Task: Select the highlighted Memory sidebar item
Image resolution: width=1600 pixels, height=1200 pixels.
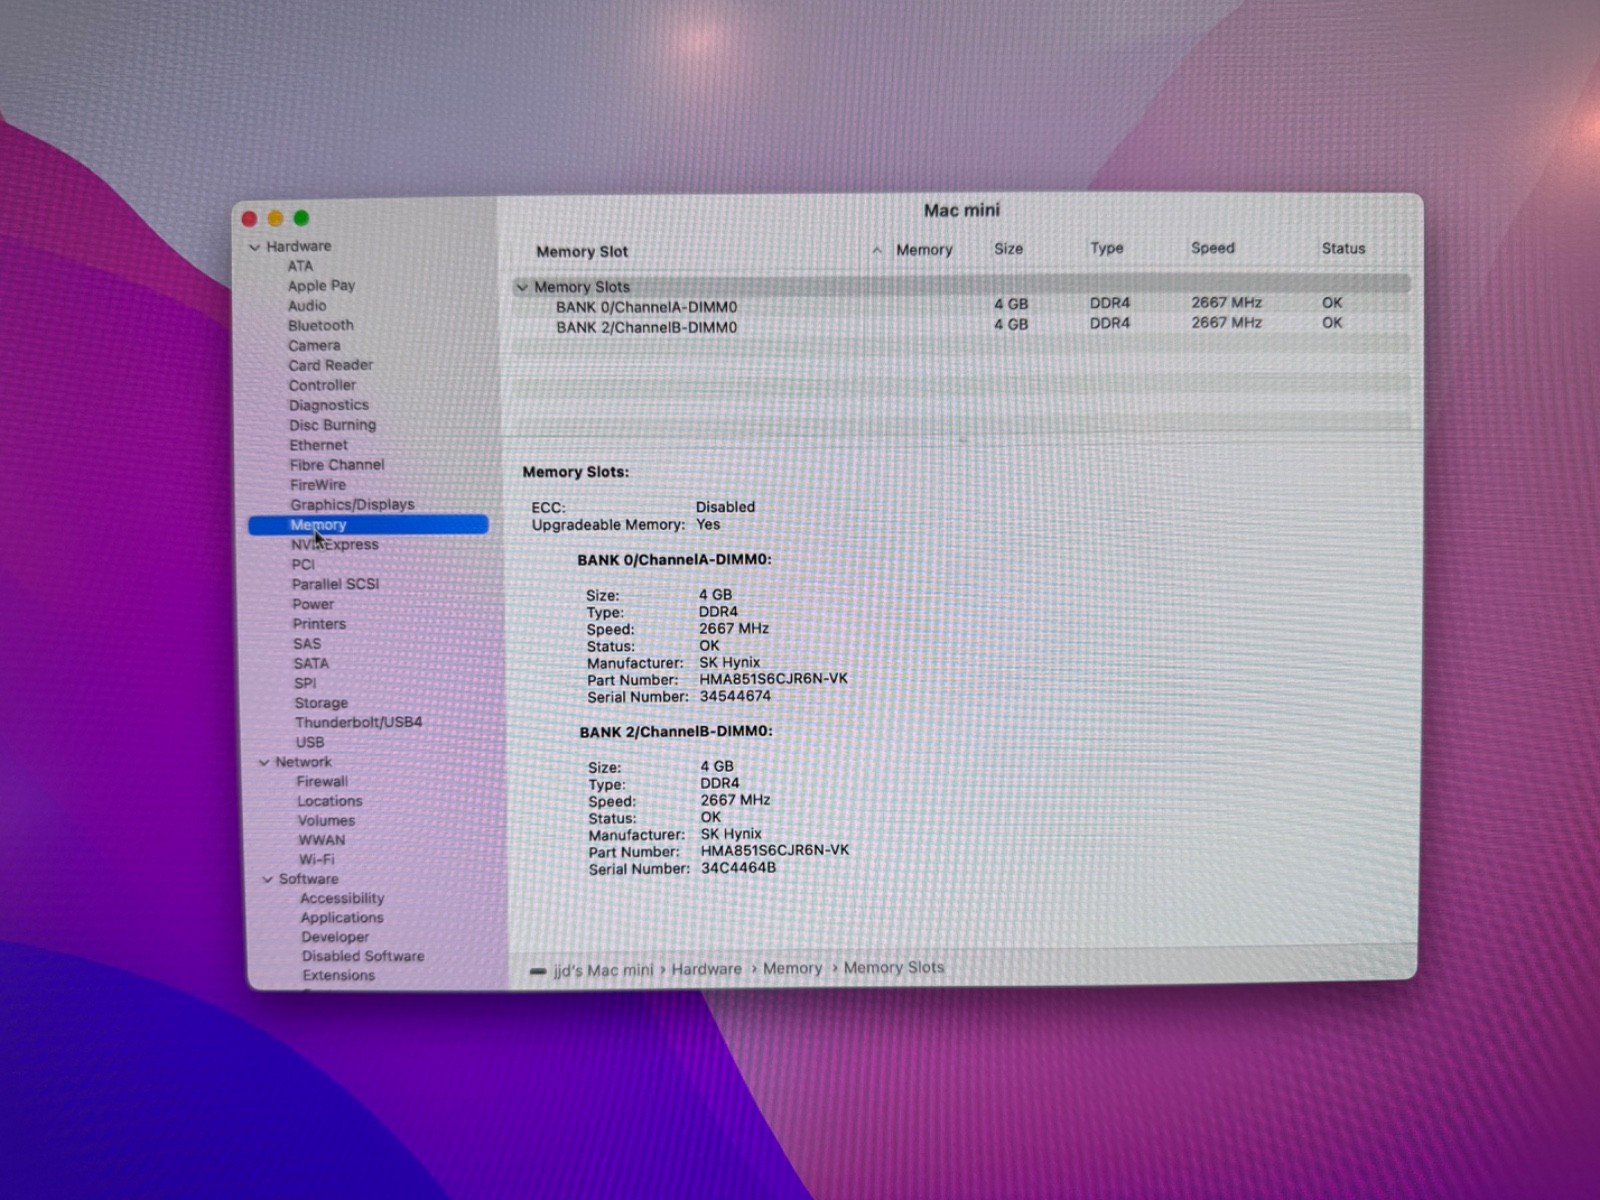Action: pos(368,525)
